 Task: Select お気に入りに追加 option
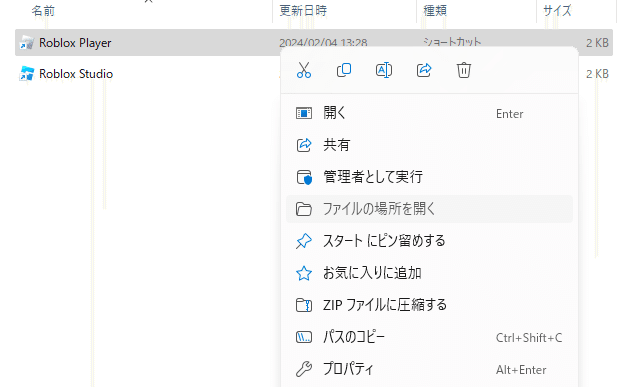pyautogui.click(x=429, y=273)
